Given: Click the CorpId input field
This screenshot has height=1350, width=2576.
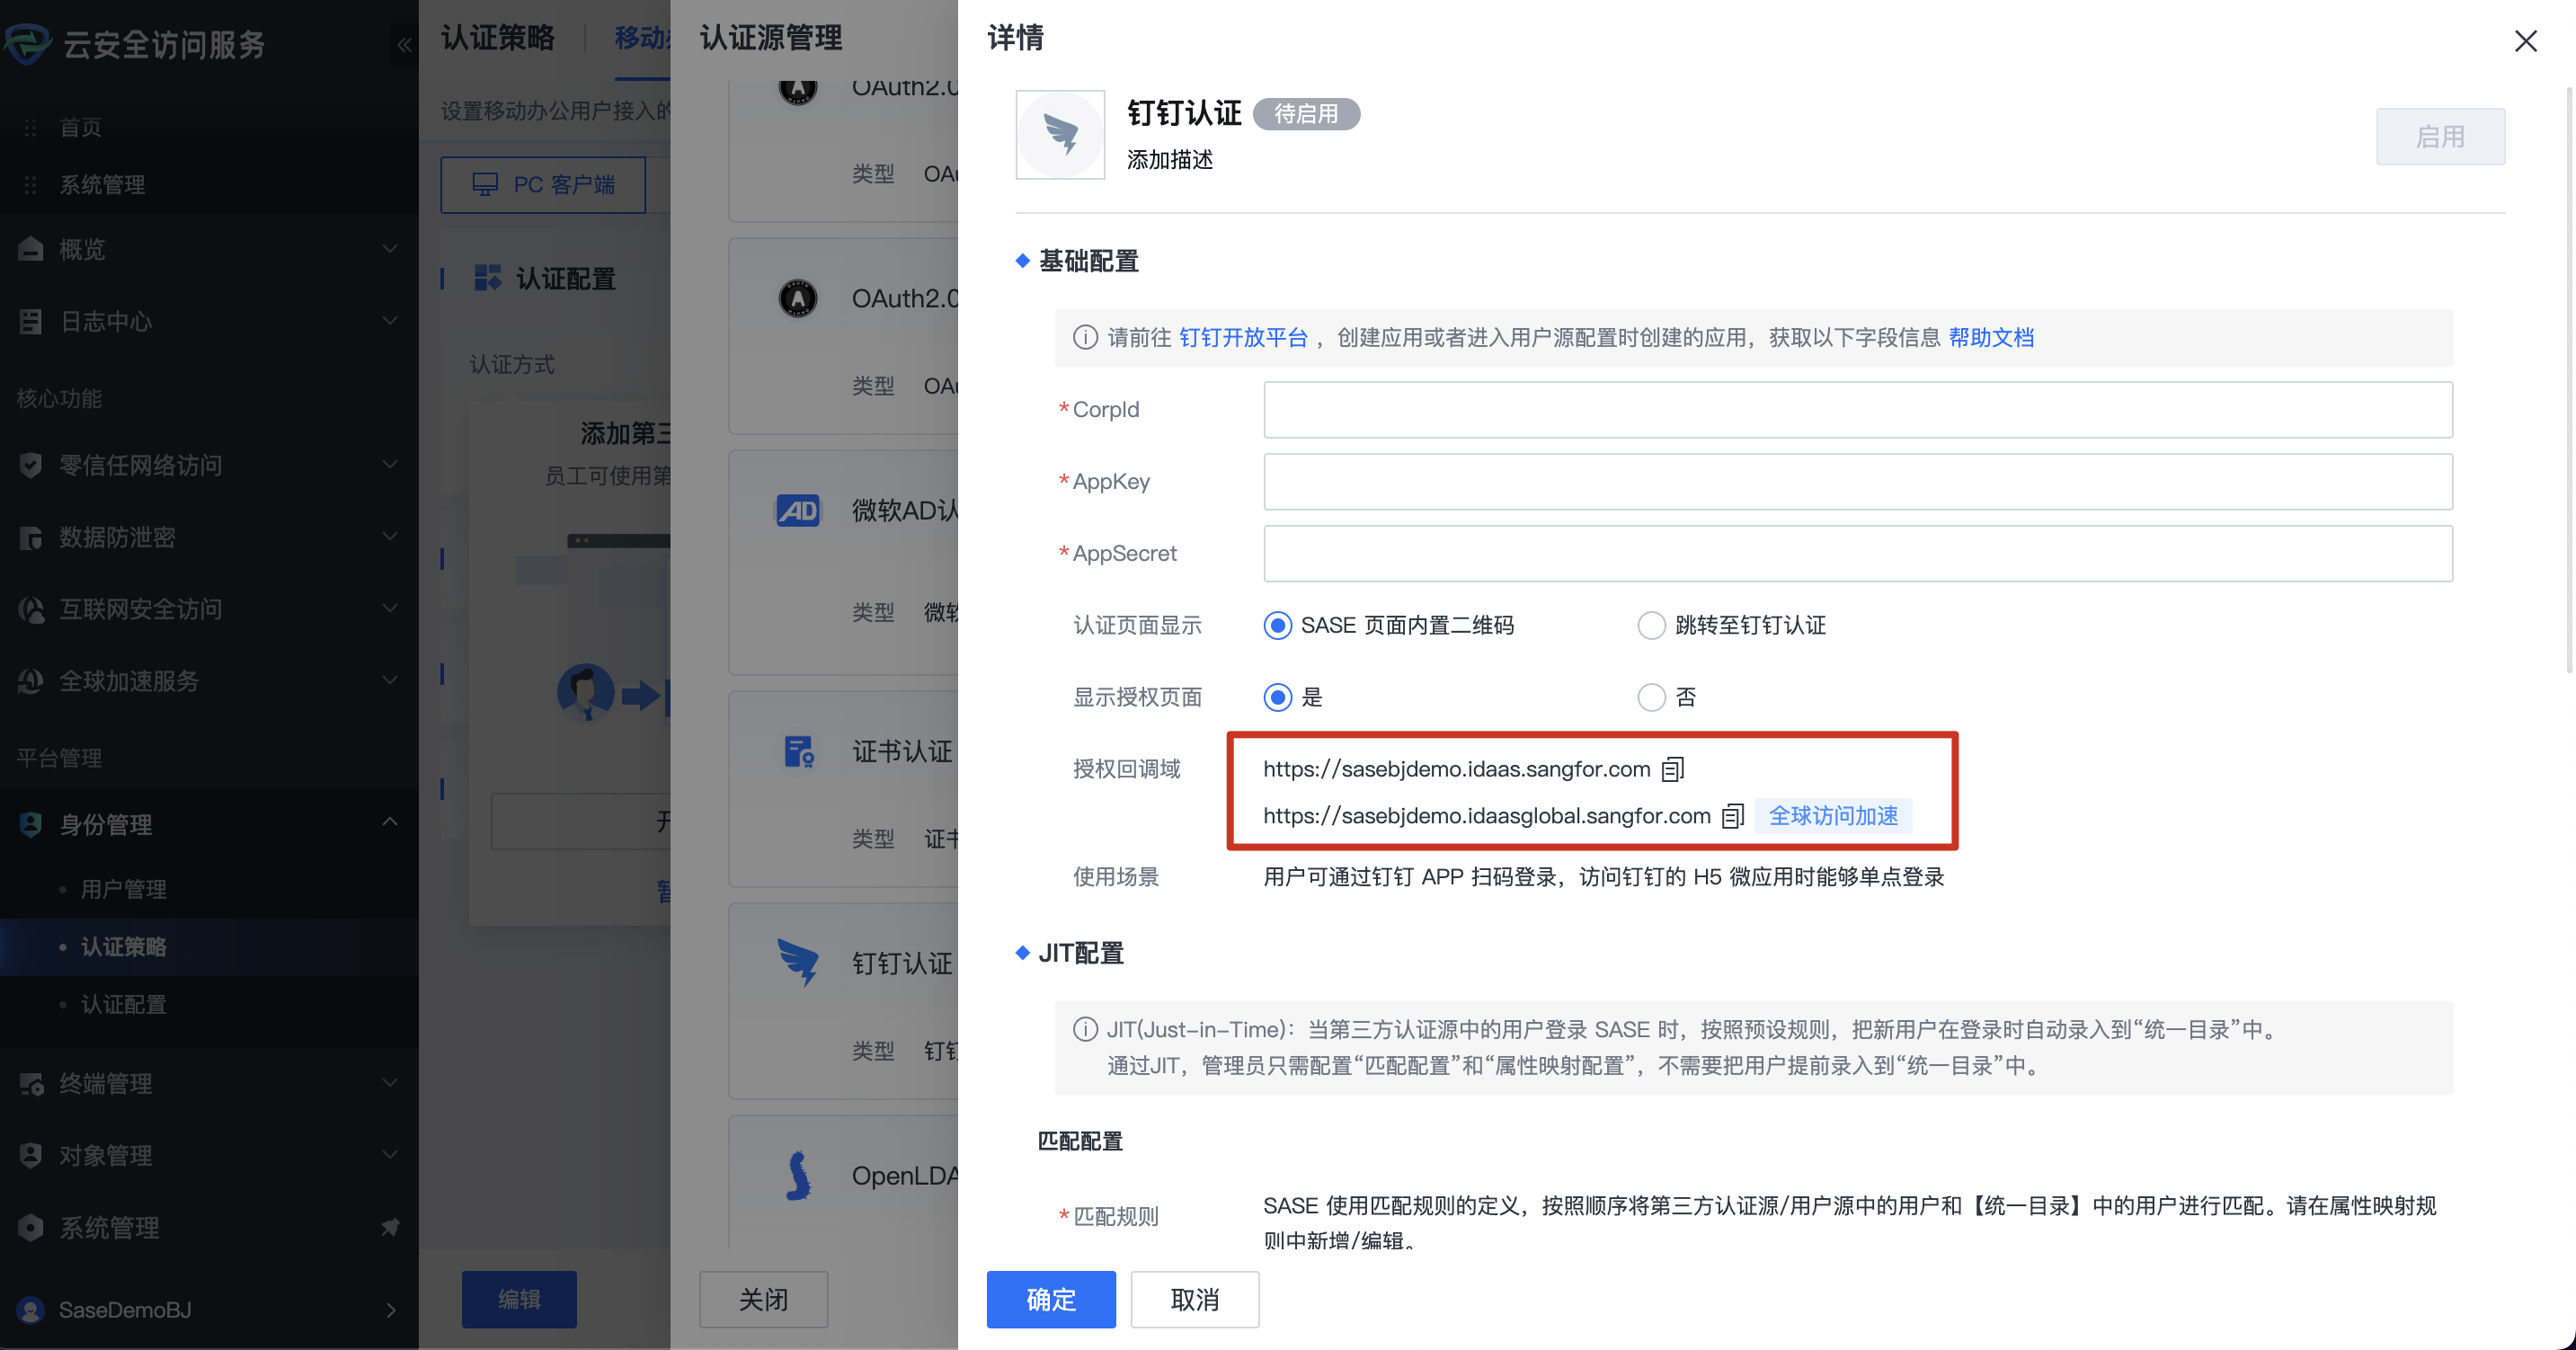Looking at the screenshot, I should [1857, 410].
